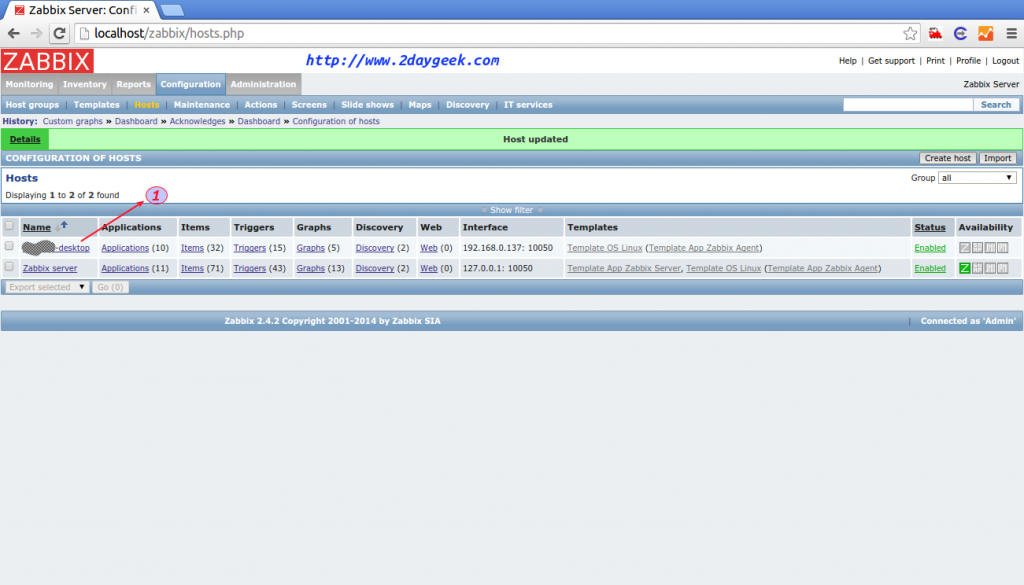Click the browser page reload icon
The height and width of the screenshot is (585, 1024).
[59, 32]
